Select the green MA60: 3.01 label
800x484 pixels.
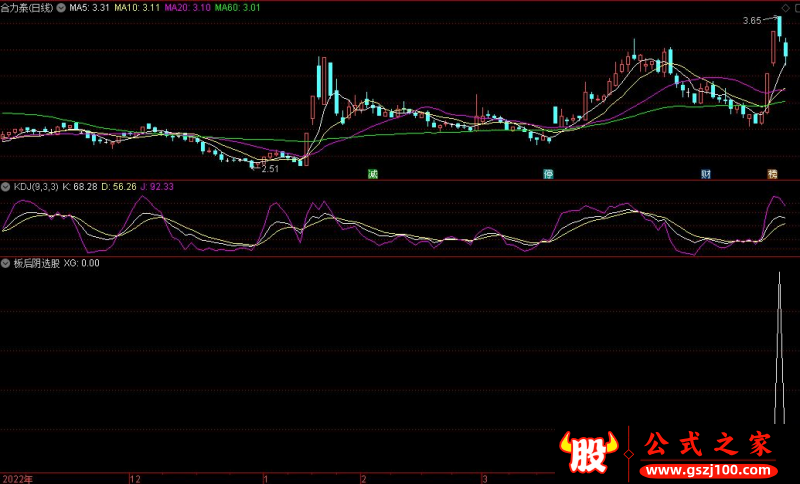click(238, 7)
